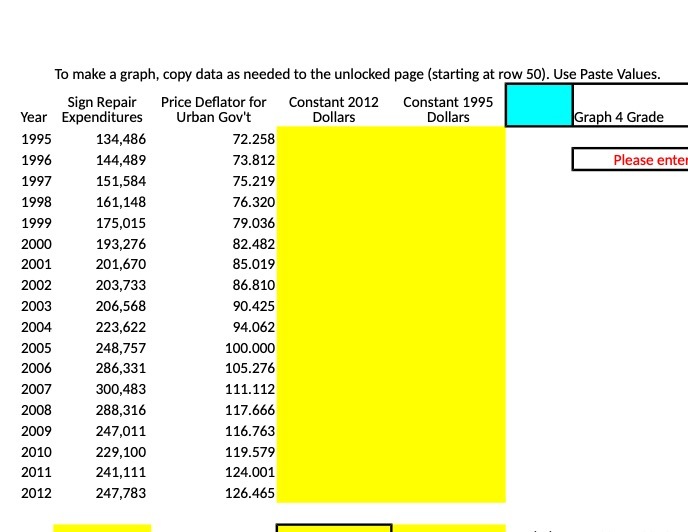Select the 'Constant 1995 Dollars' header
688x532 pixels.
pos(448,110)
